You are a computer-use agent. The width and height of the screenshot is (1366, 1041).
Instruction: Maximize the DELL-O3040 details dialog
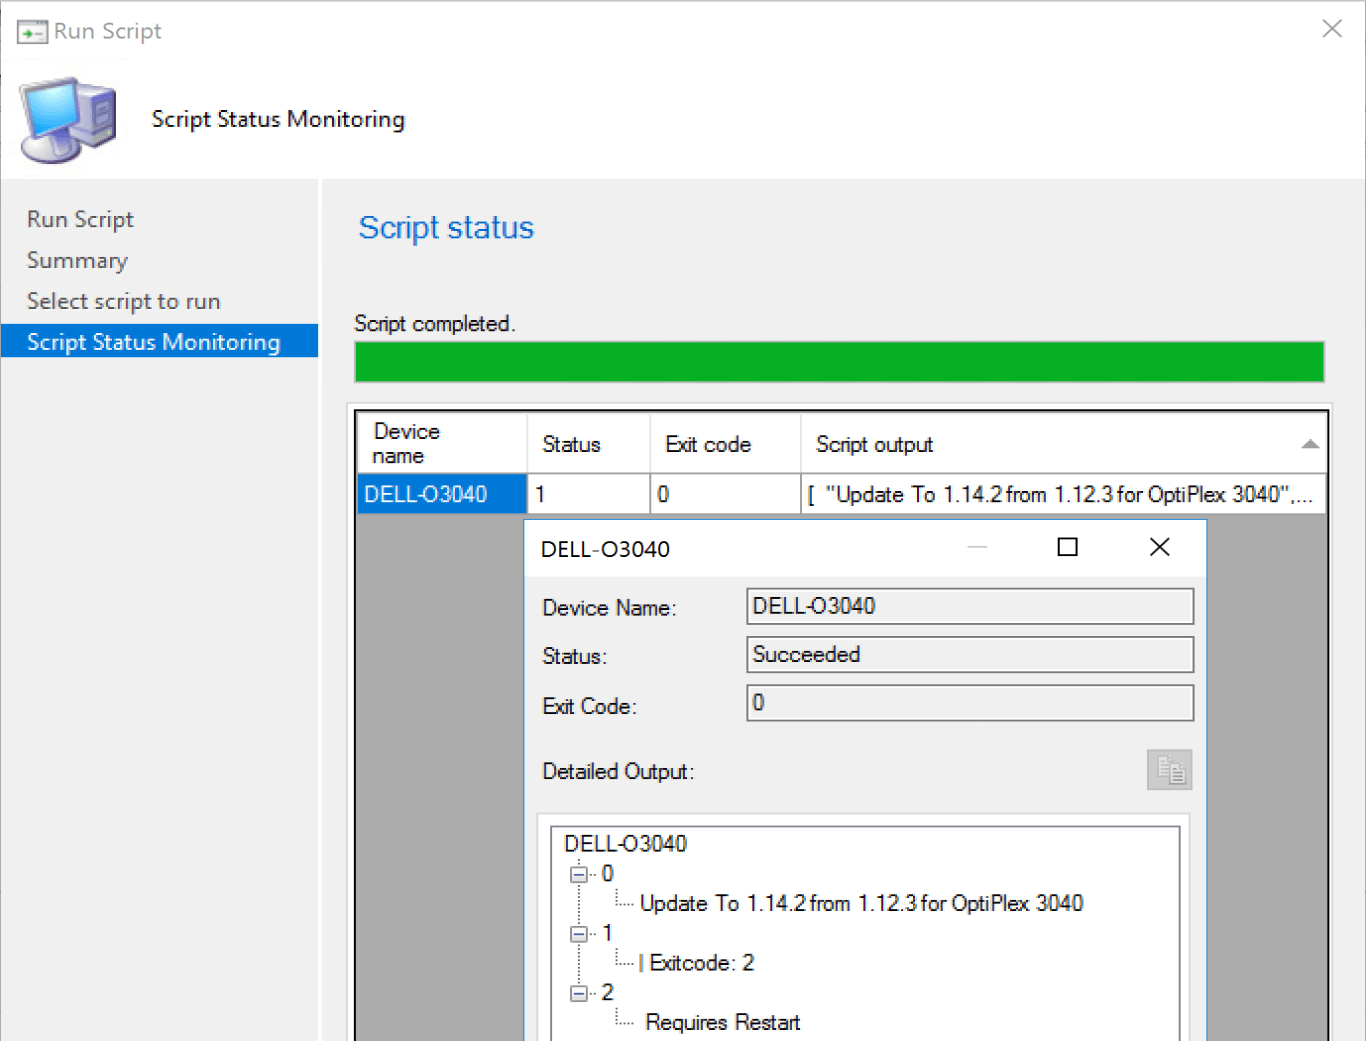[x=1067, y=547]
